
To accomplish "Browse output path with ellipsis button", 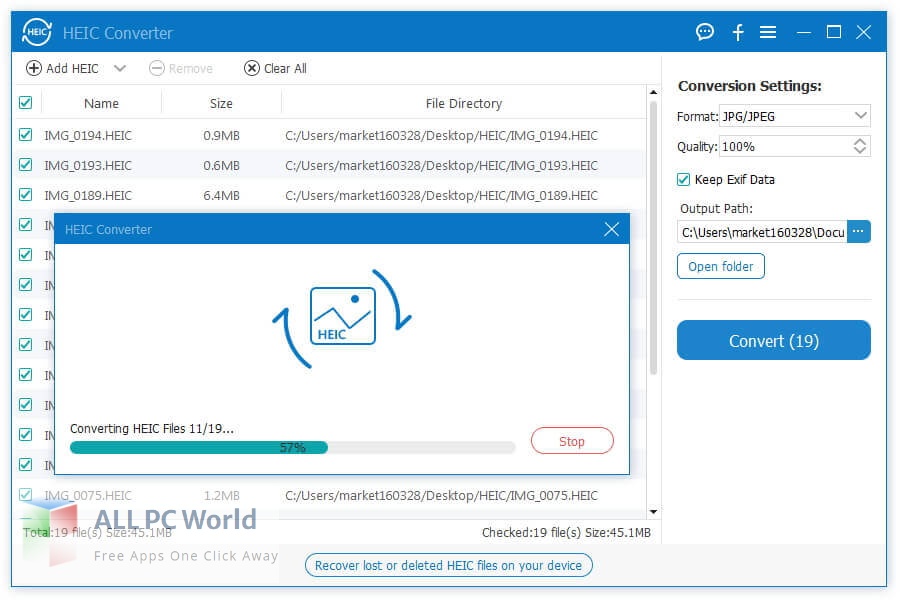I will point(859,232).
